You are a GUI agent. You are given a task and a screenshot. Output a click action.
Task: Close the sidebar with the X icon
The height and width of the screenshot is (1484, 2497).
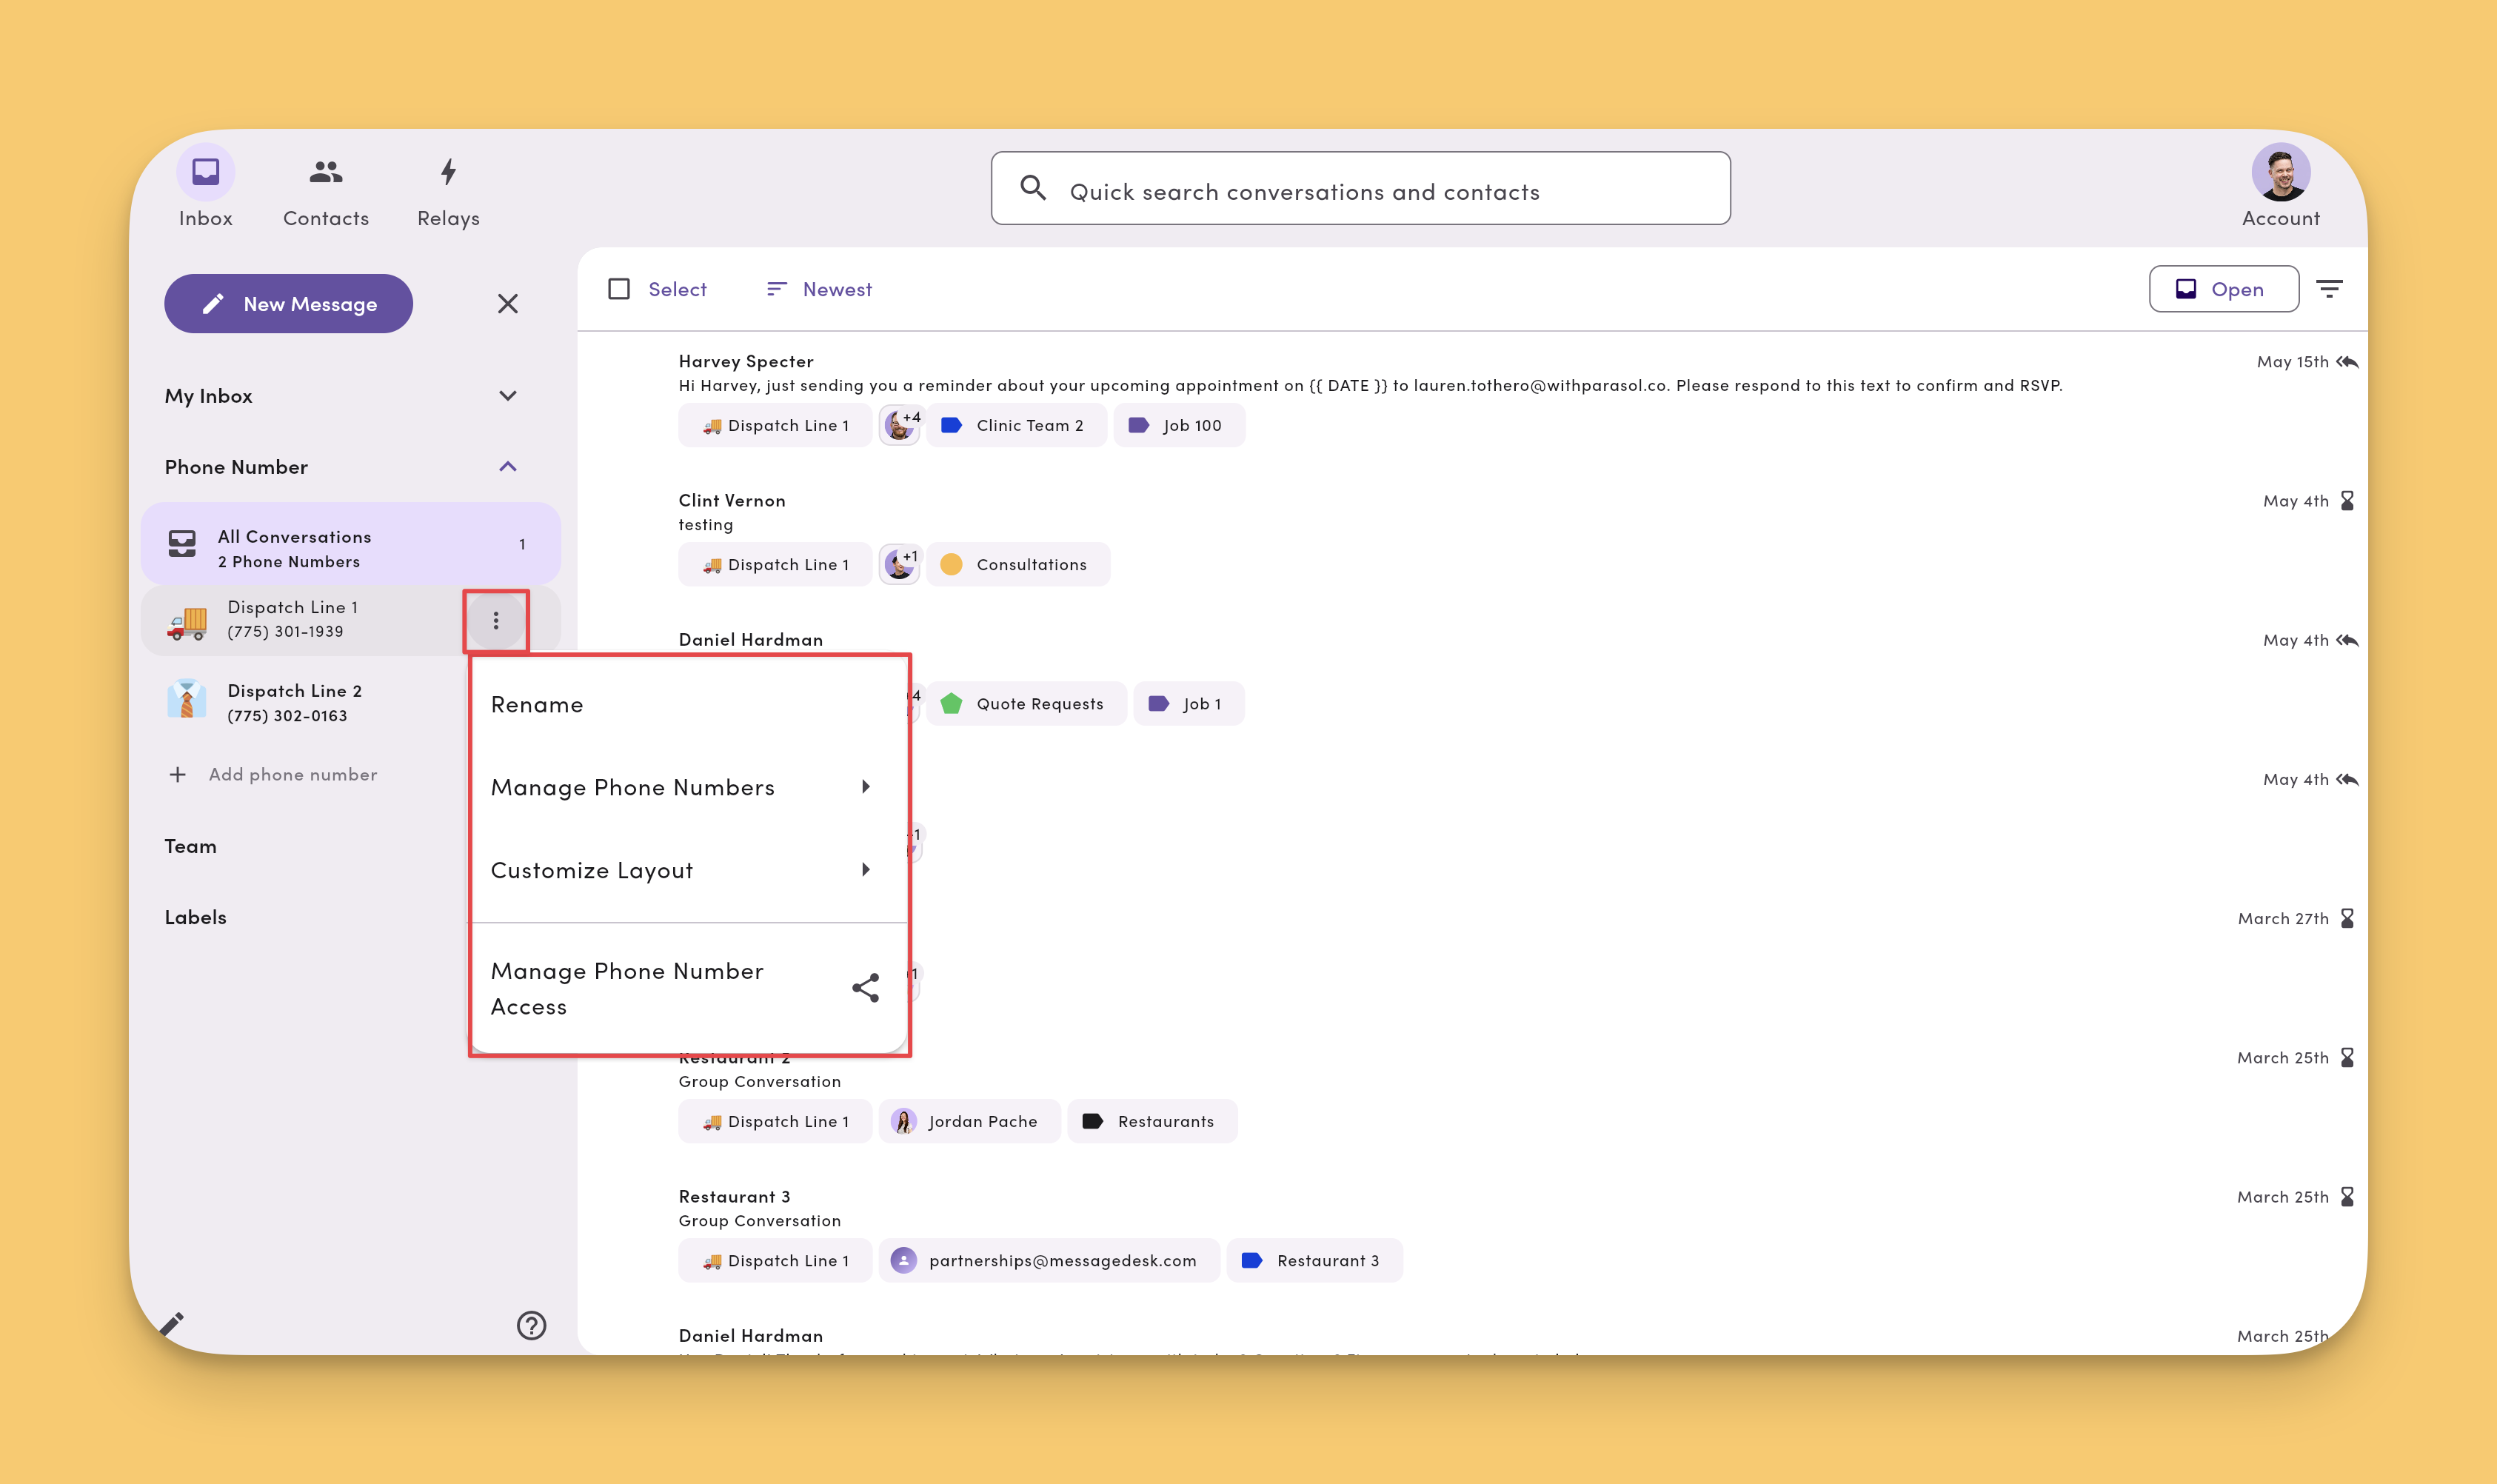click(508, 304)
